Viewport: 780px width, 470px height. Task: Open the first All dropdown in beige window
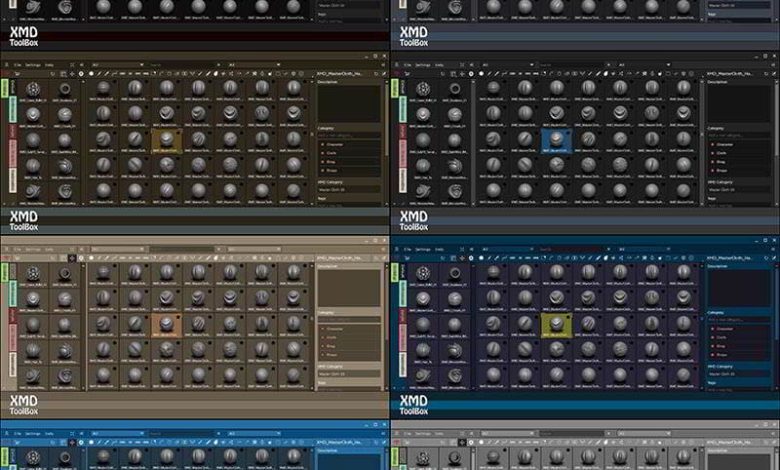[x=118, y=249]
